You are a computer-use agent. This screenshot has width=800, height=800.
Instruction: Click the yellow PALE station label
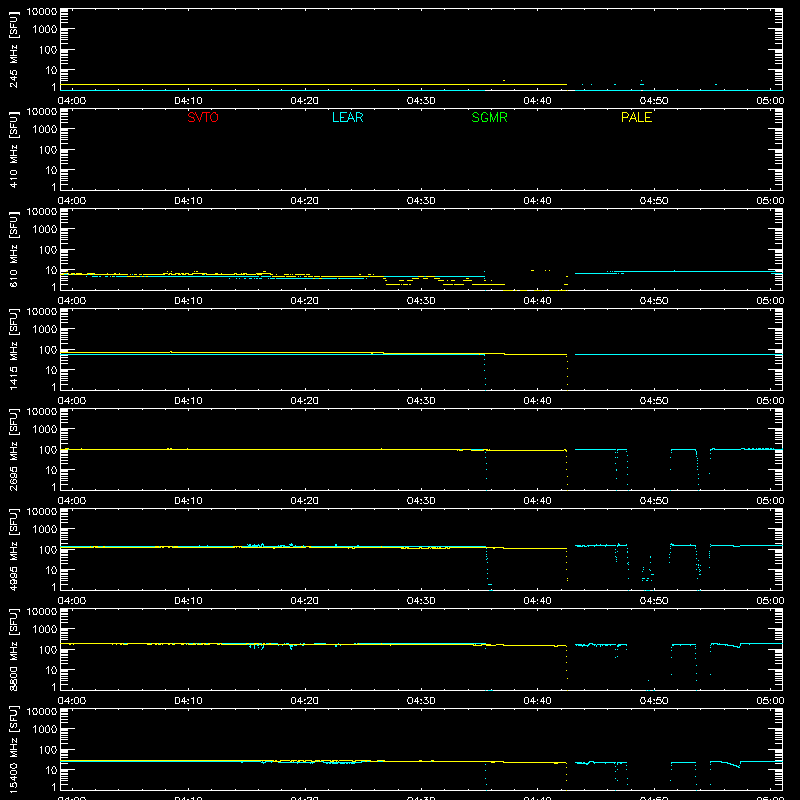click(x=636, y=117)
